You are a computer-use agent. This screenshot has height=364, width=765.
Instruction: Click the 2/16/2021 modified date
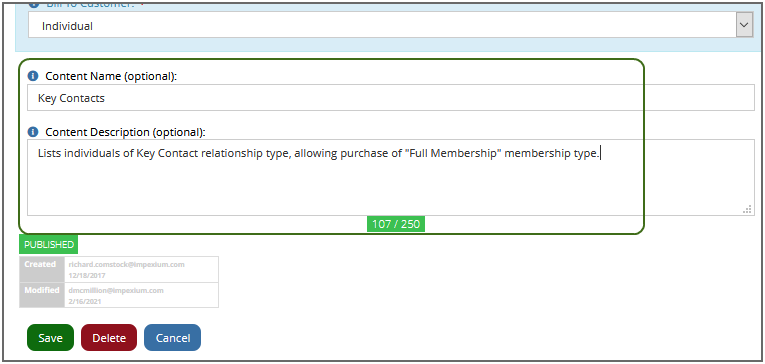tap(83, 302)
